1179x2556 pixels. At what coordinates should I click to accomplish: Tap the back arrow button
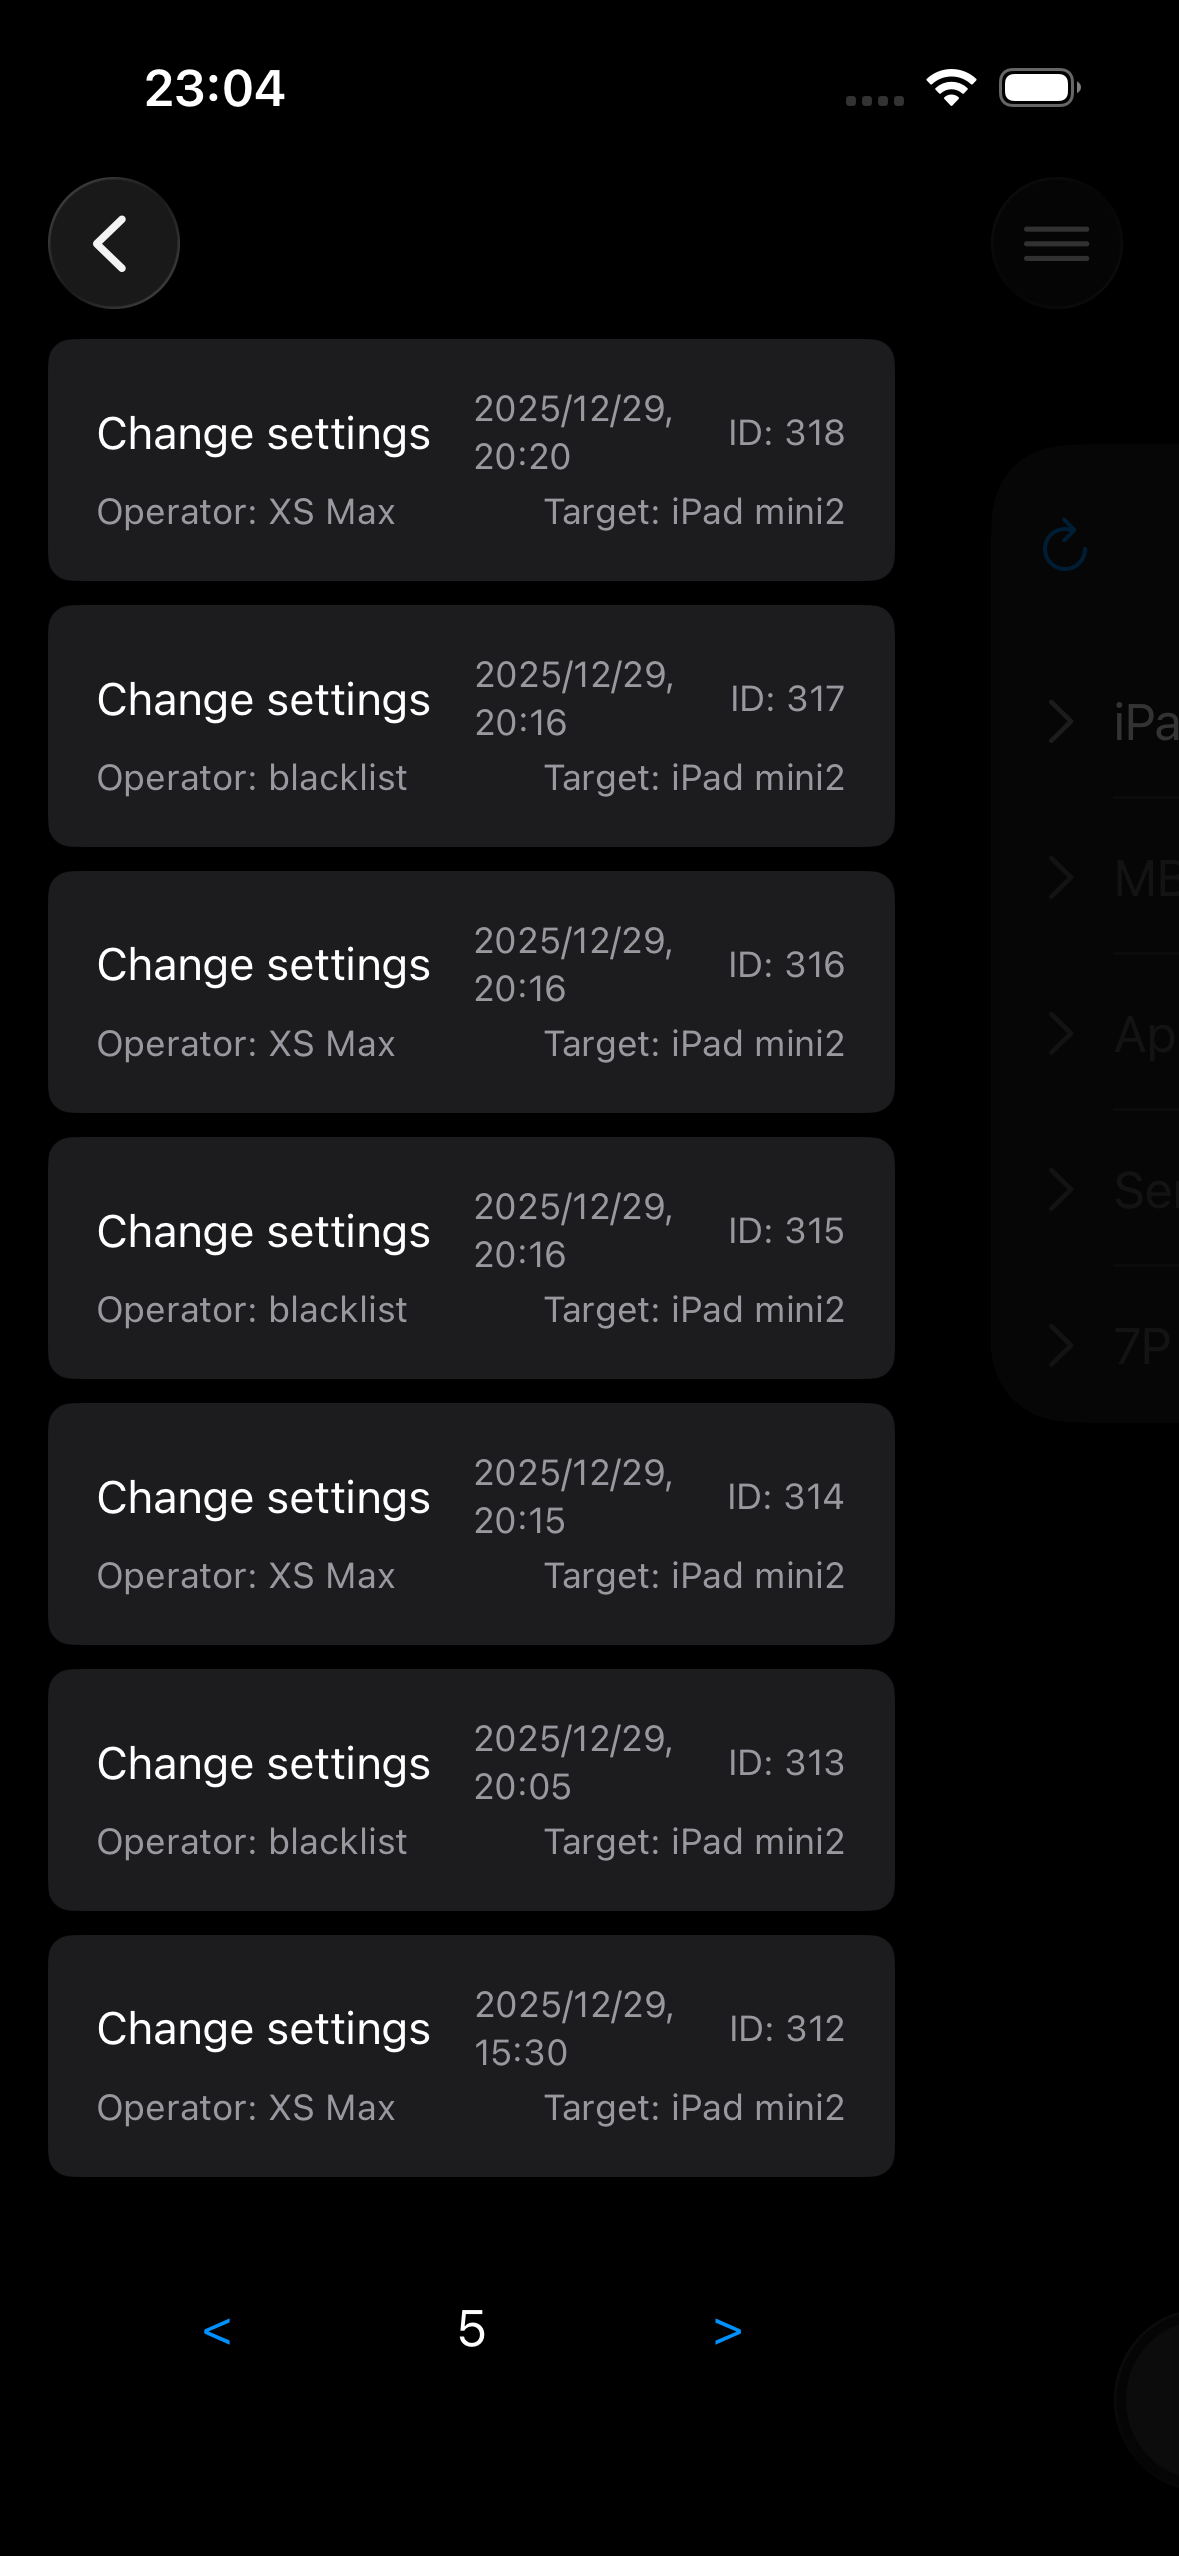click(113, 243)
